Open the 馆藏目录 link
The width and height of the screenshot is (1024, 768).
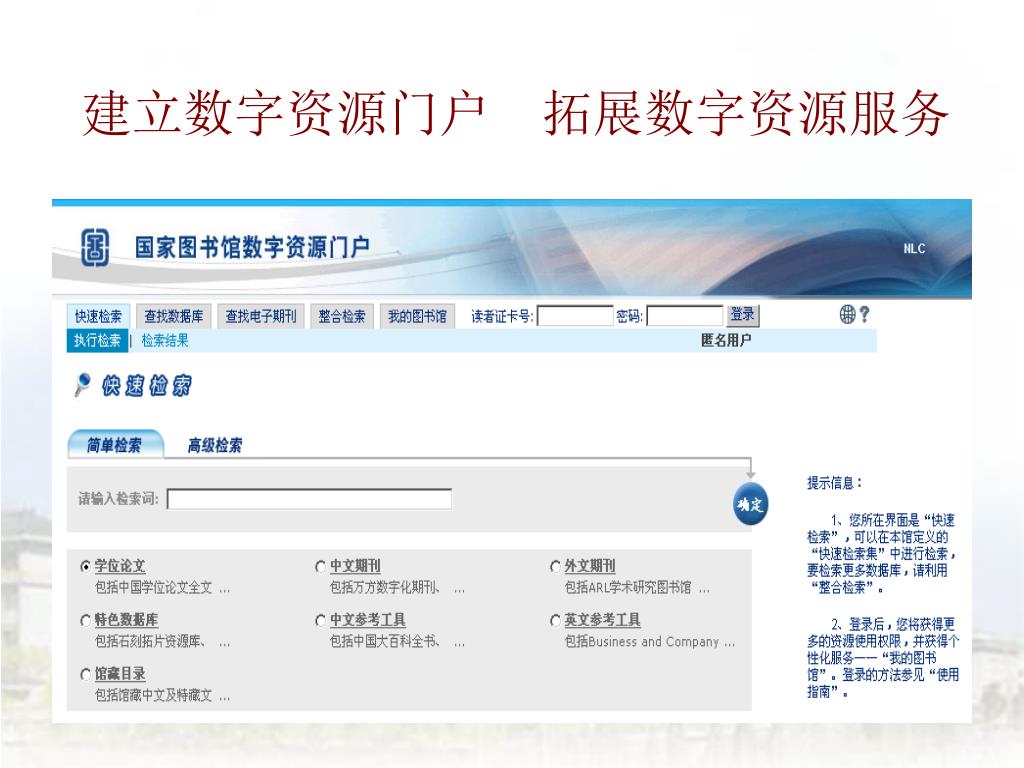120,674
